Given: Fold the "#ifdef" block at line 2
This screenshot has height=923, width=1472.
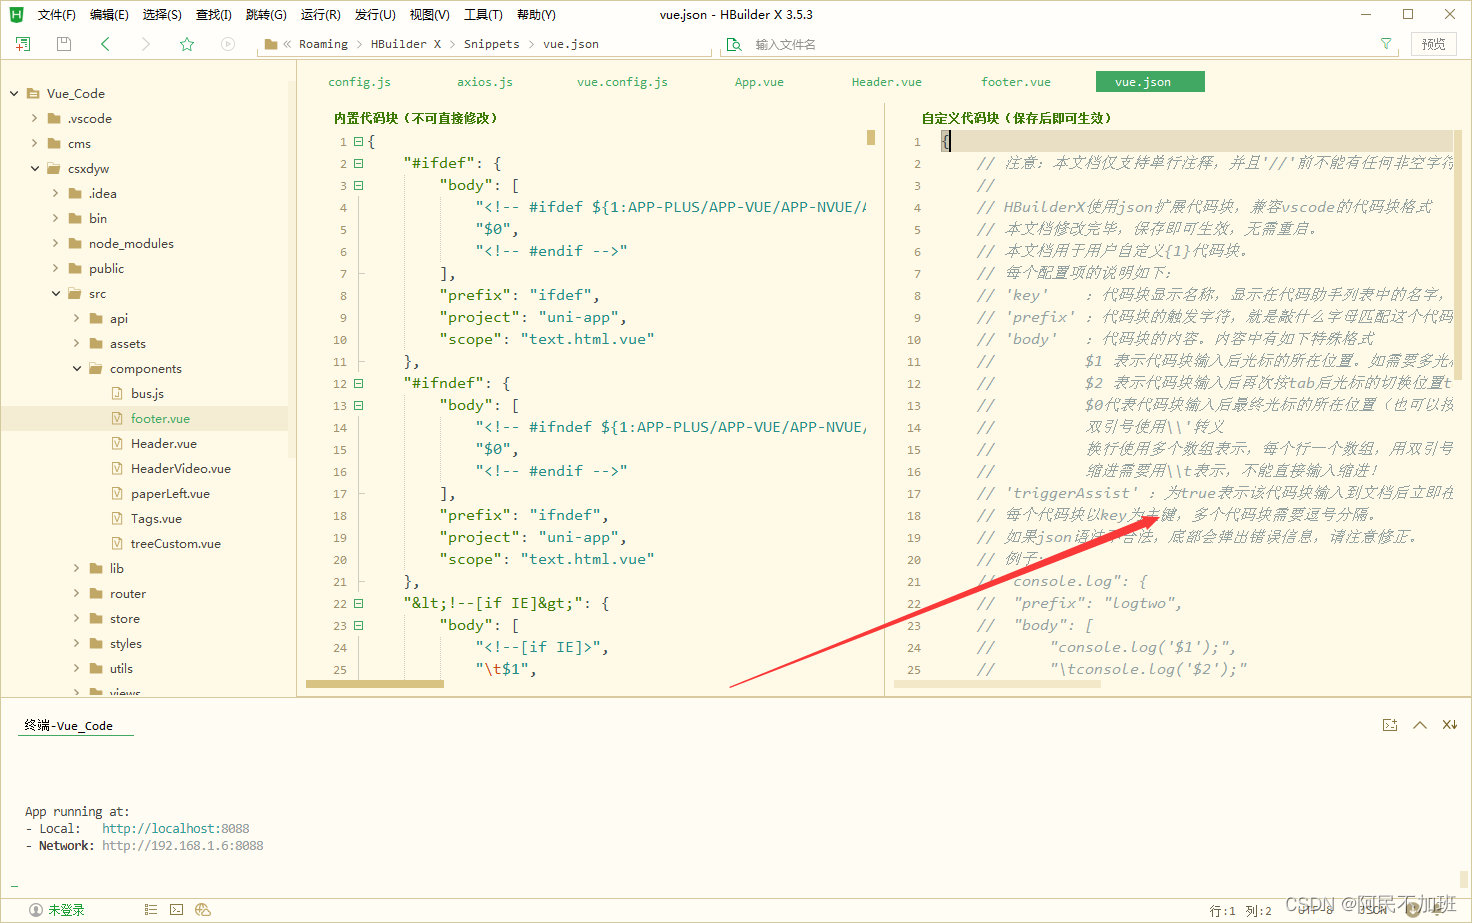Looking at the screenshot, I should click(x=358, y=164).
